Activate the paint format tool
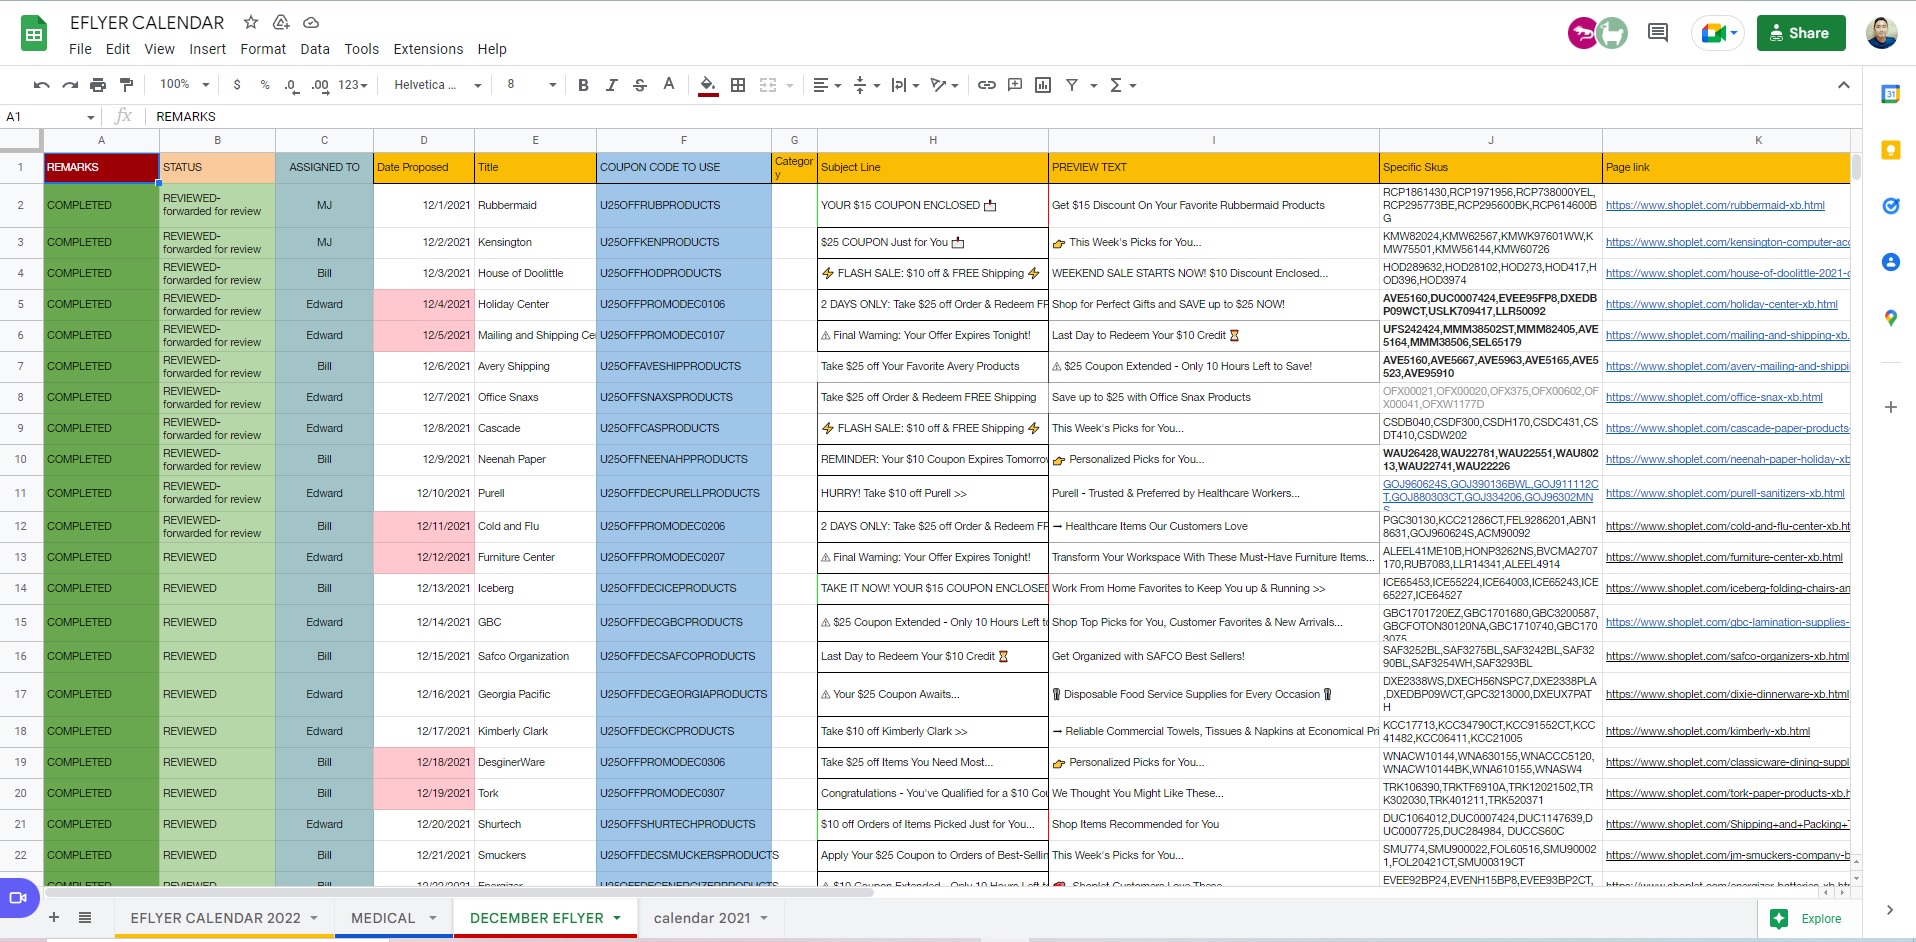 (x=126, y=85)
